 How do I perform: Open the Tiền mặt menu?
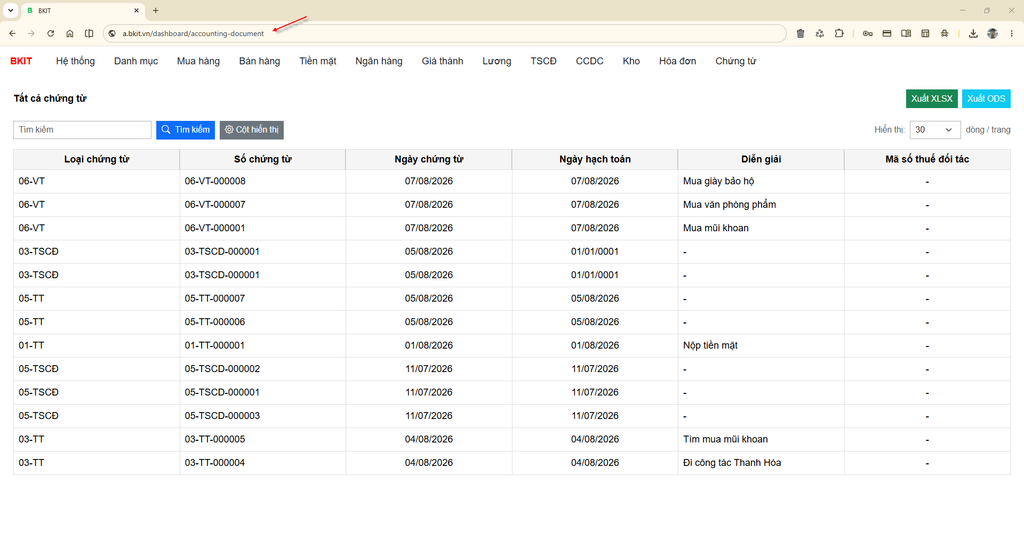point(318,61)
